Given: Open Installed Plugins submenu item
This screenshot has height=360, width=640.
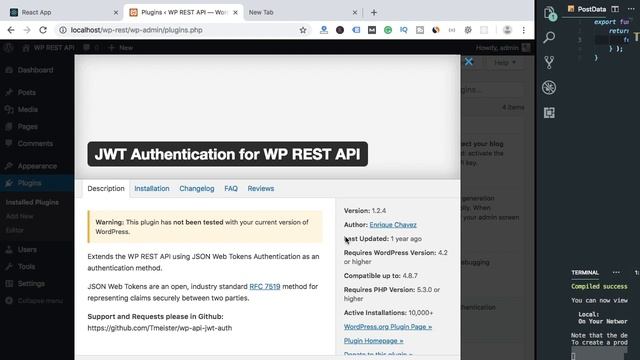Looking at the screenshot, I should coord(32,202).
